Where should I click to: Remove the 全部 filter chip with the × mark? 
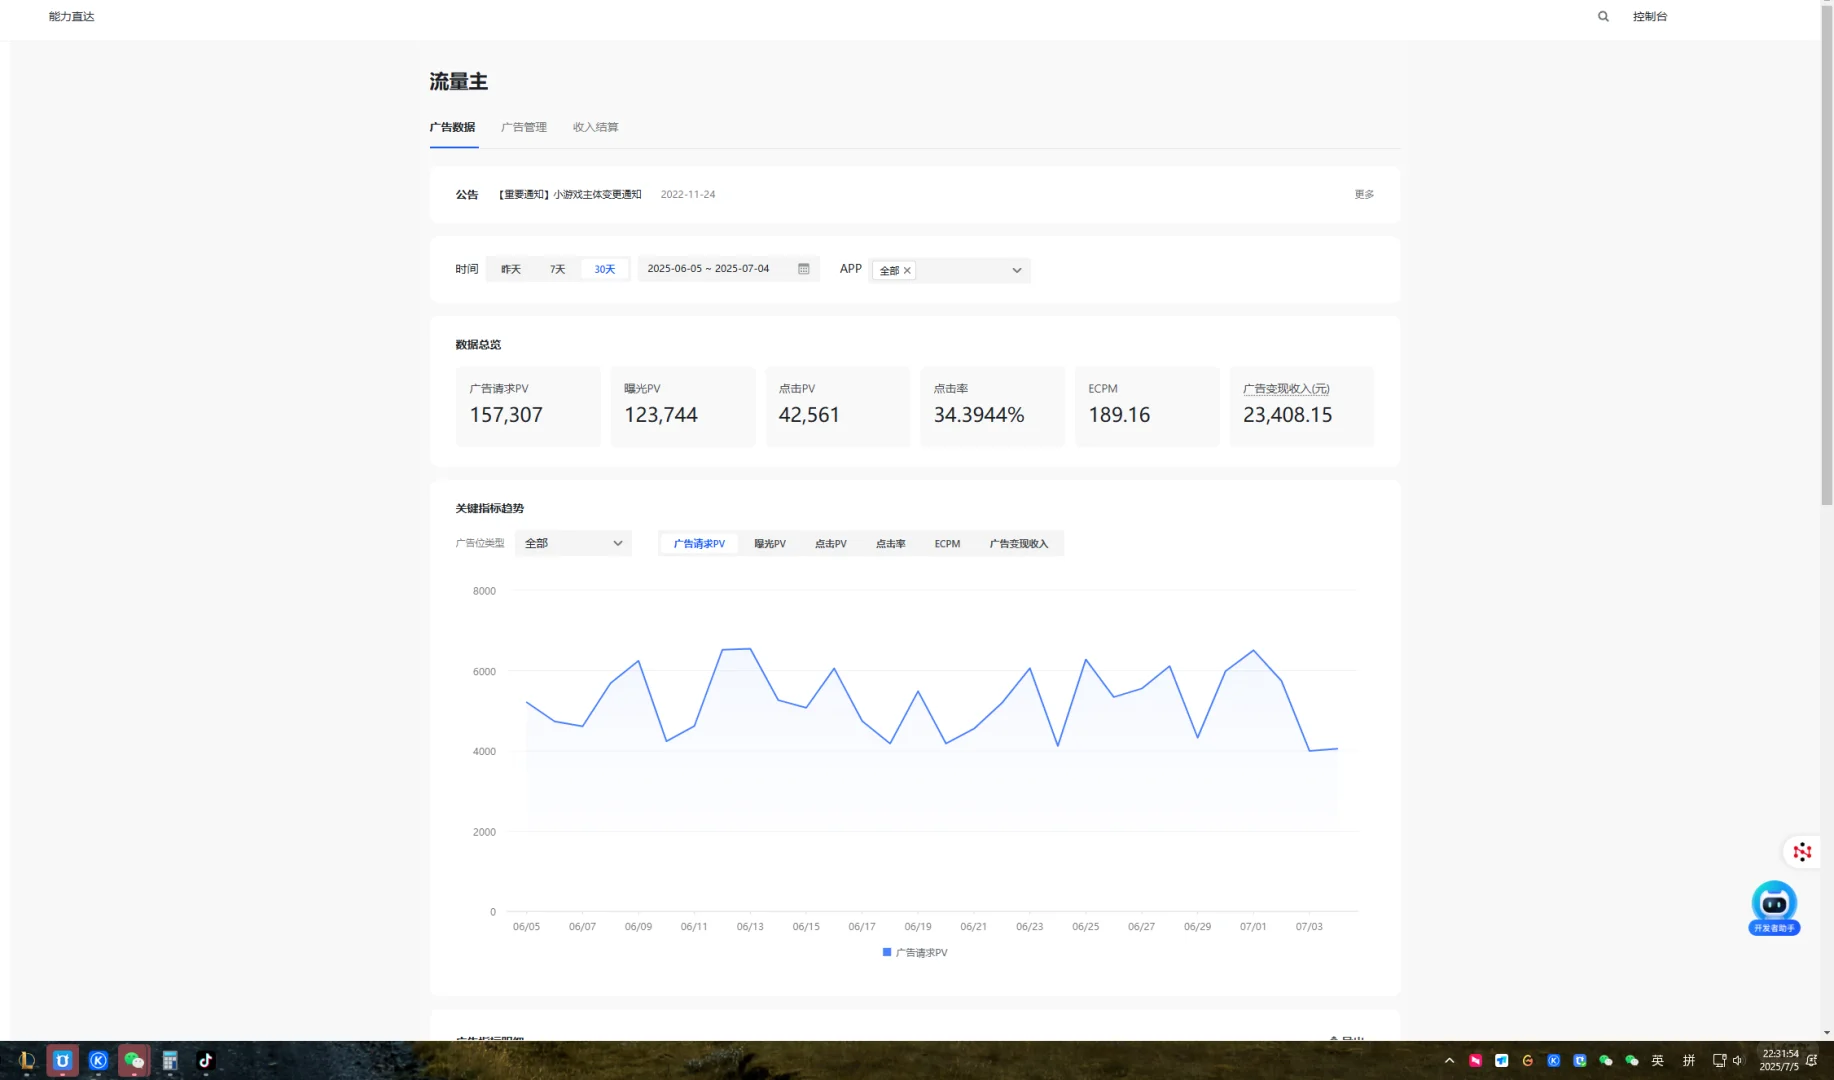(x=908, y=270)
